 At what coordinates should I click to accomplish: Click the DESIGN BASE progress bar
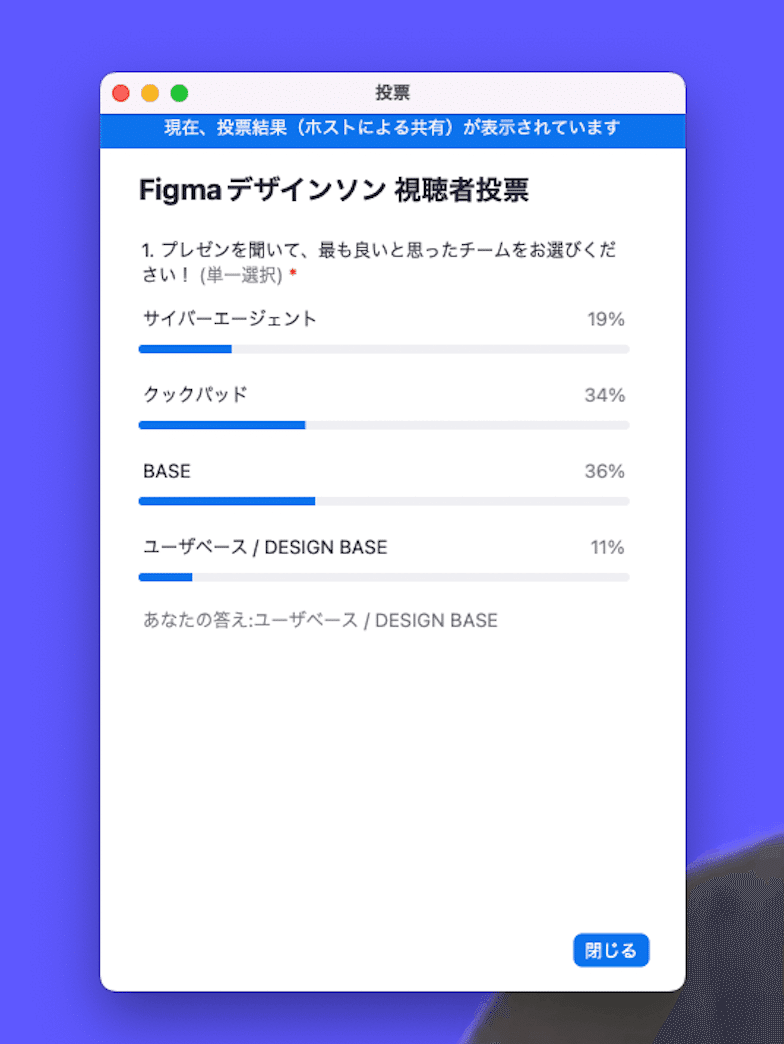coord(384,577)
